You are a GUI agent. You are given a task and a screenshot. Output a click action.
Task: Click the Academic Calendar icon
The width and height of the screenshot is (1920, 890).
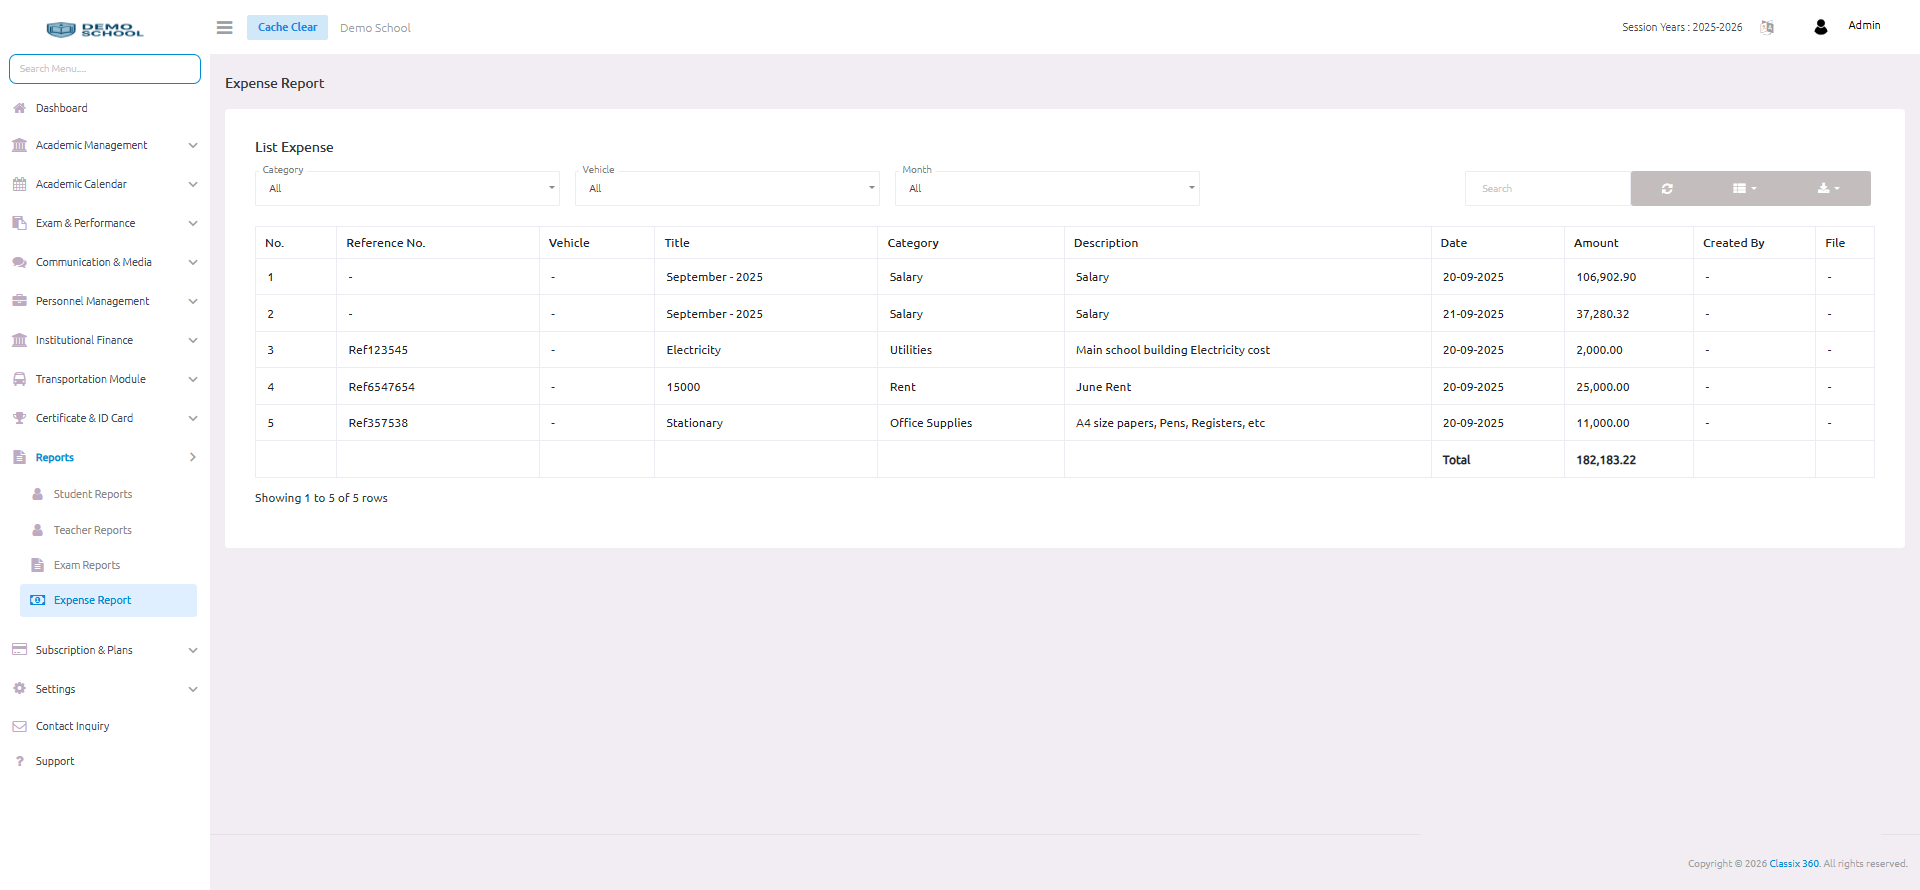click(x=19, y=184)
